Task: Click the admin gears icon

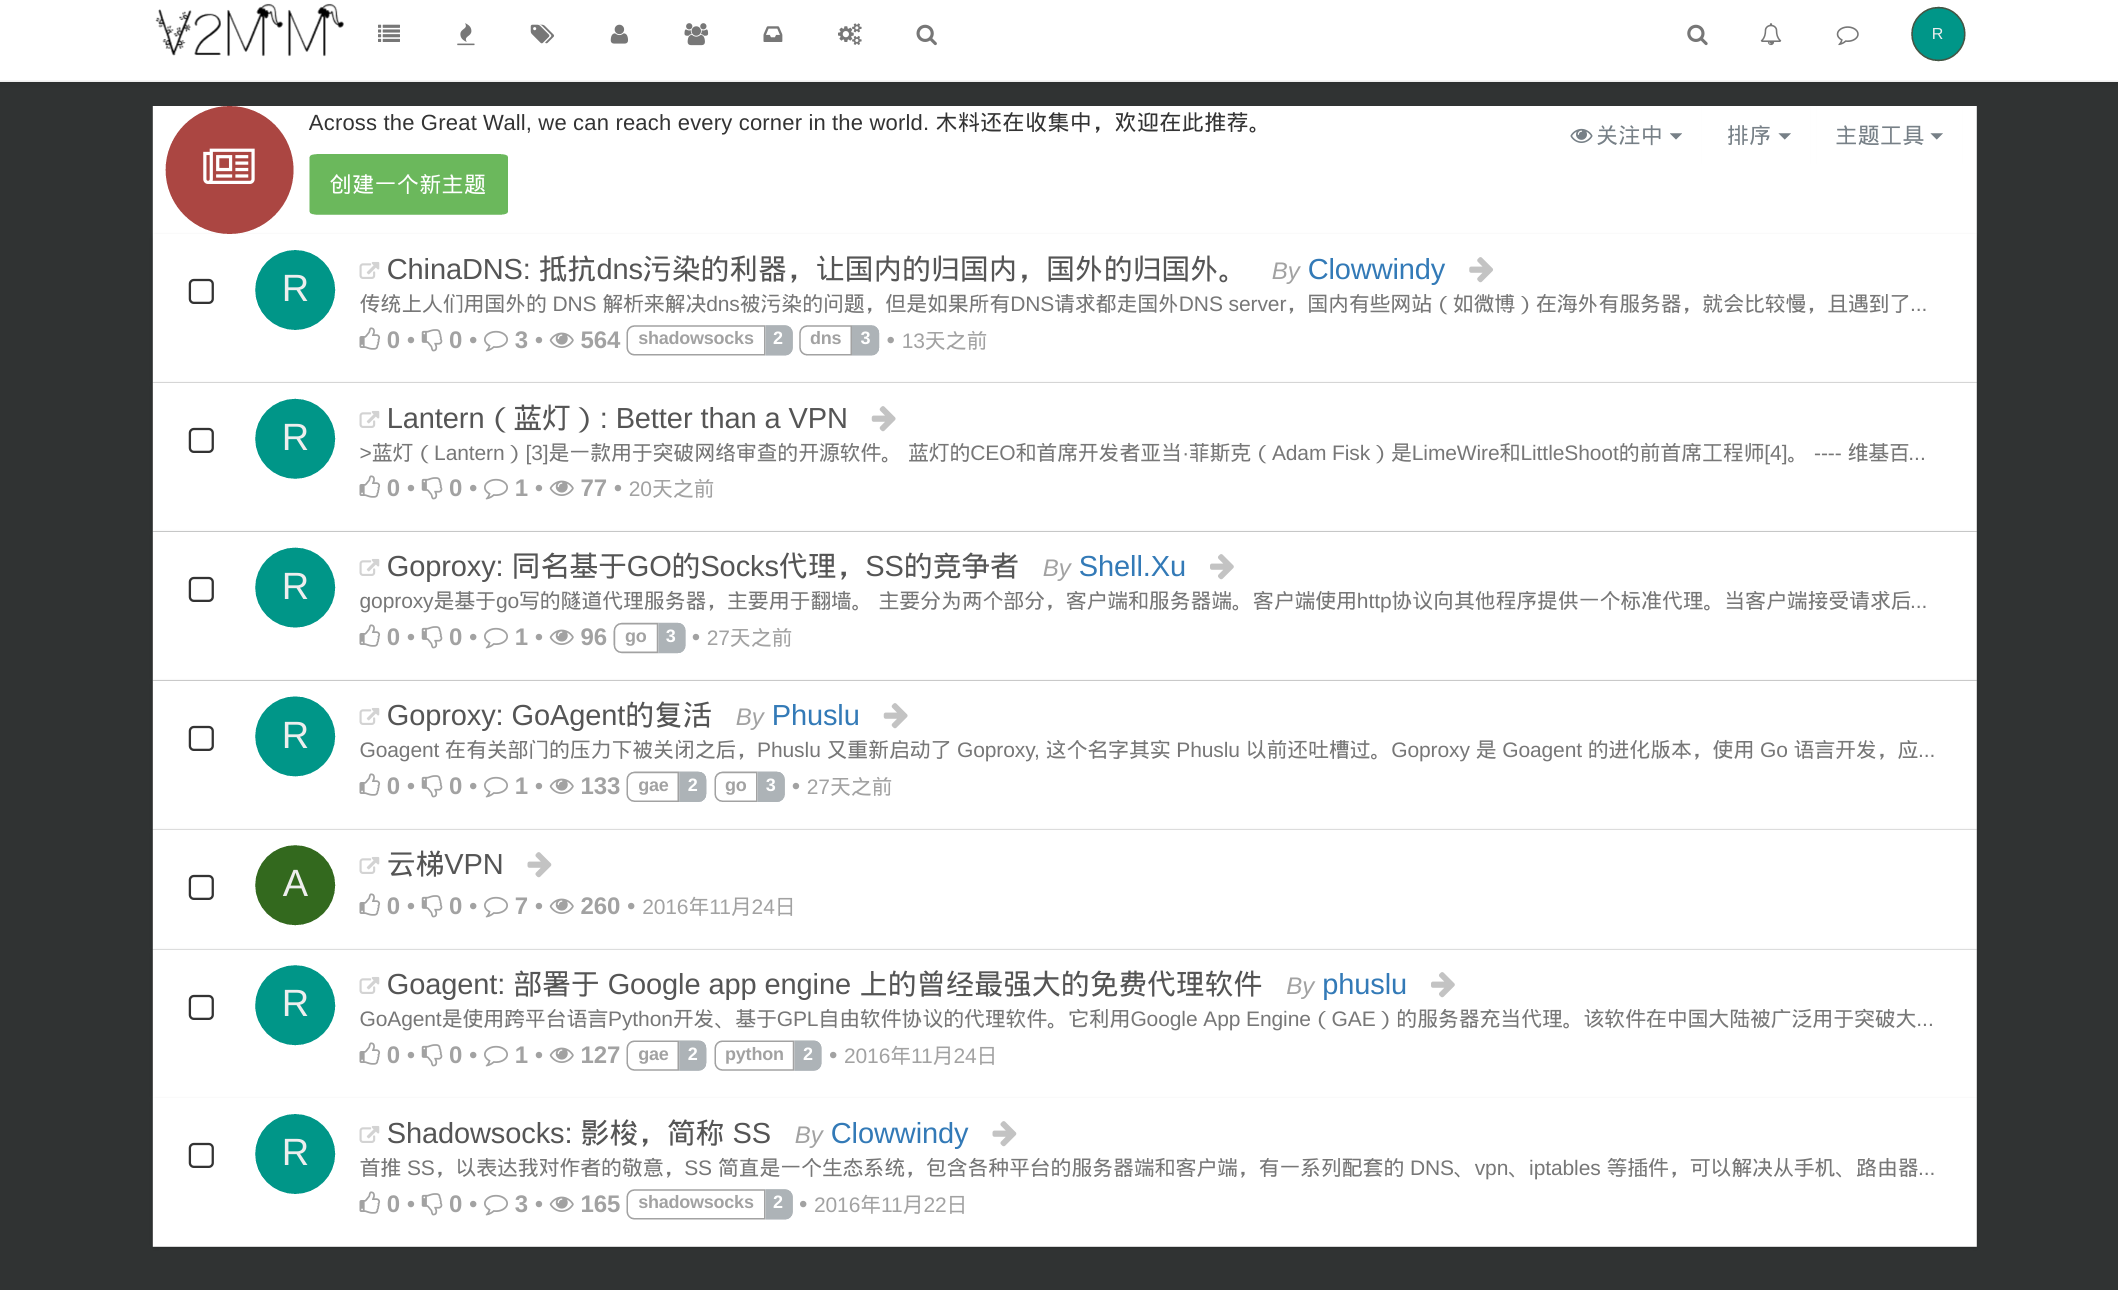Action: [850, 35]
